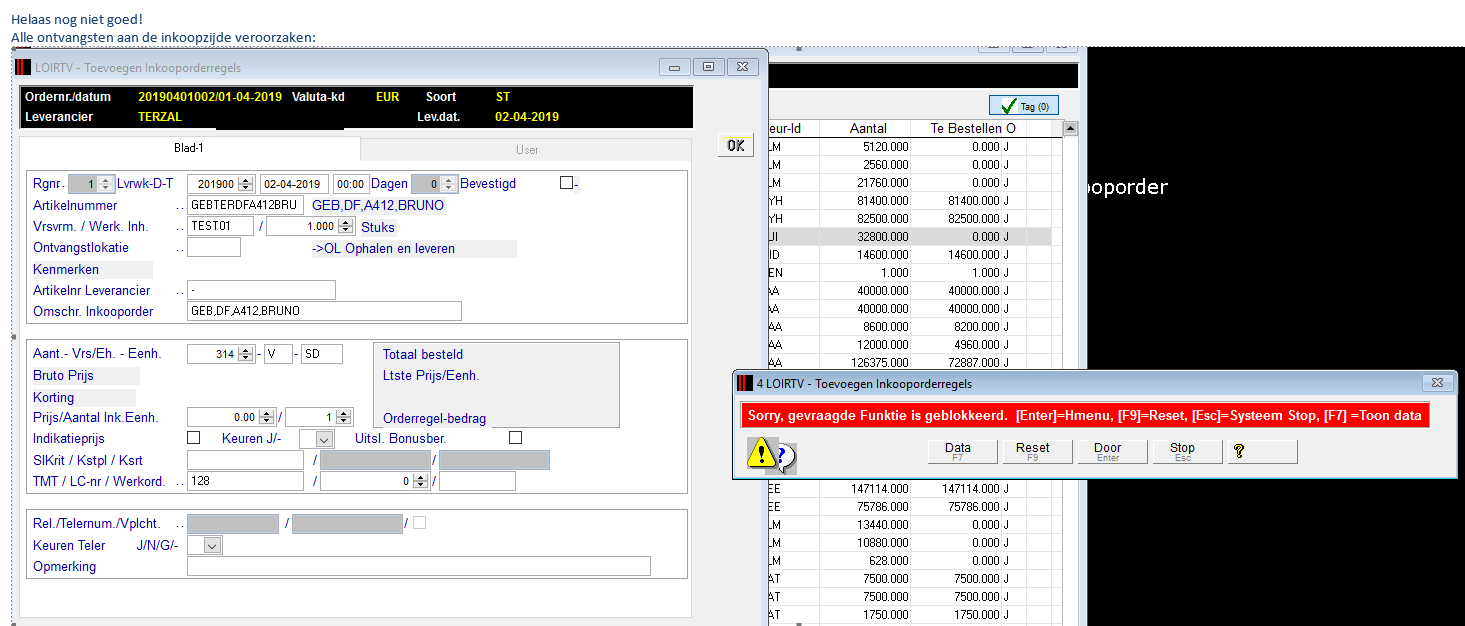The width and height of the screenshot is (1465, 626).
Task: Click the red error message banner
Action: point(1085,415)
